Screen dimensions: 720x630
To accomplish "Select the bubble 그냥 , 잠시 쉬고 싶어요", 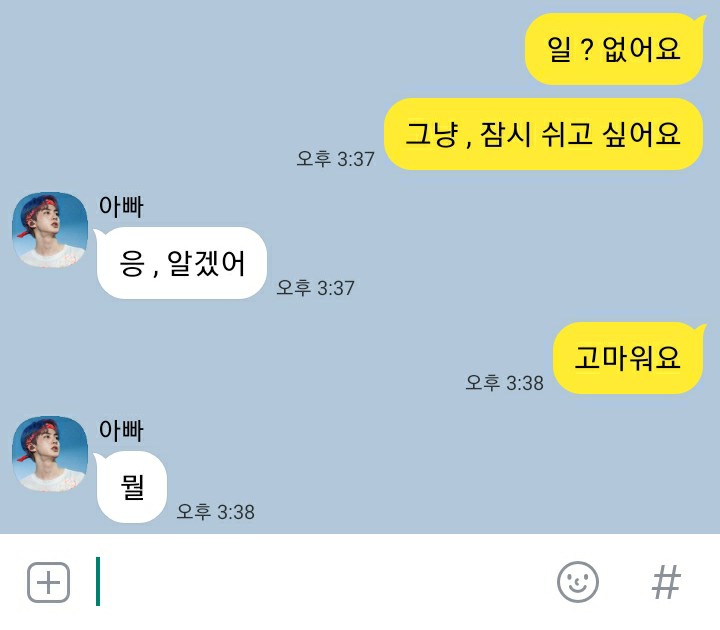I will [x=544, y=134].
